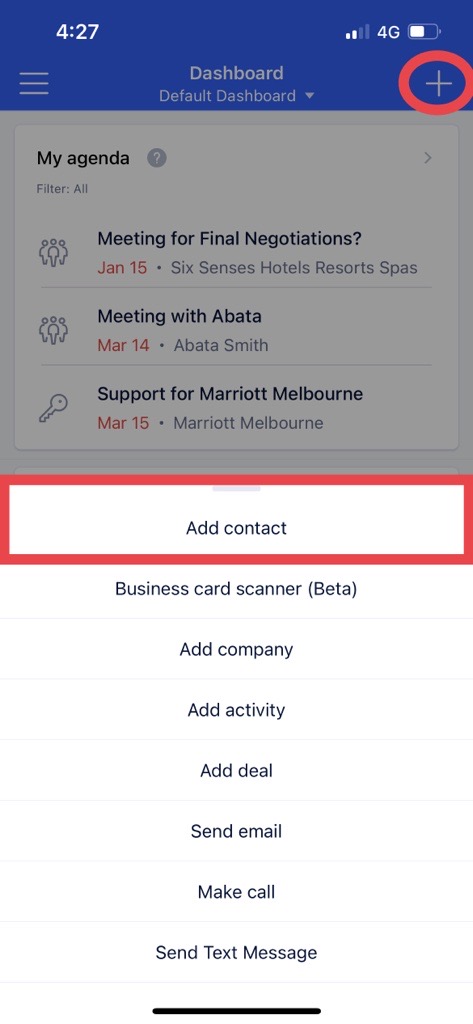The width and height of the screenshot is (473, 1024).
Task: Open Meeting for Final Negotiations agenda item
Action: click(x=236, y=253)
